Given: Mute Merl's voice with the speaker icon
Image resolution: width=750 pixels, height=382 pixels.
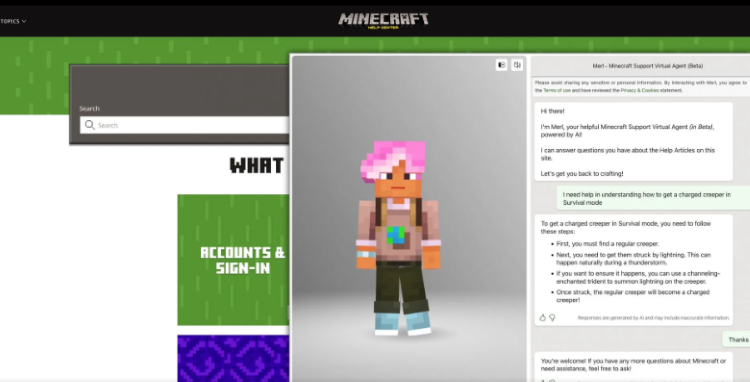Looking at the screenshot, I should pos(517,65).
